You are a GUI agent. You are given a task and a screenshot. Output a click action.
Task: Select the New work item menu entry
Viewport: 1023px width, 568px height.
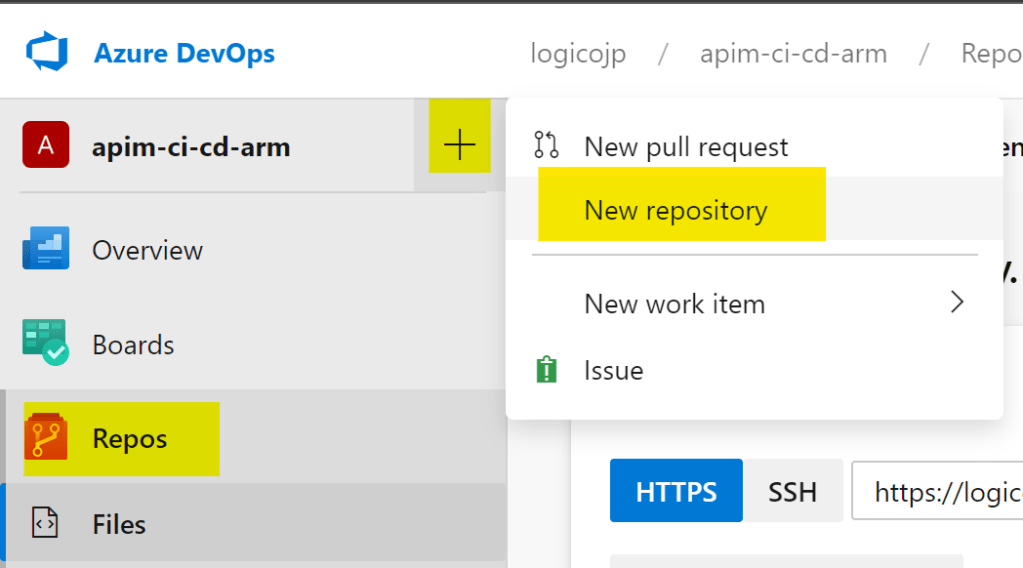point(674,304)
